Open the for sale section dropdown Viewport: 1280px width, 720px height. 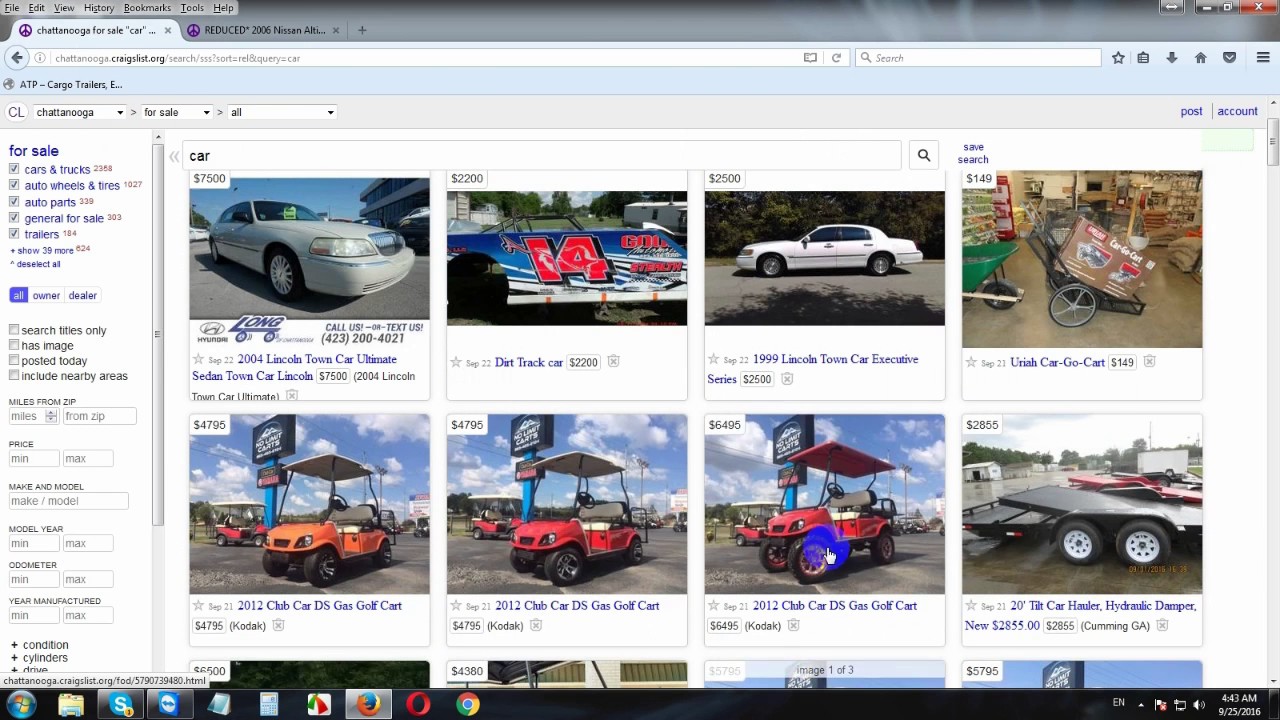coord(177,112)
